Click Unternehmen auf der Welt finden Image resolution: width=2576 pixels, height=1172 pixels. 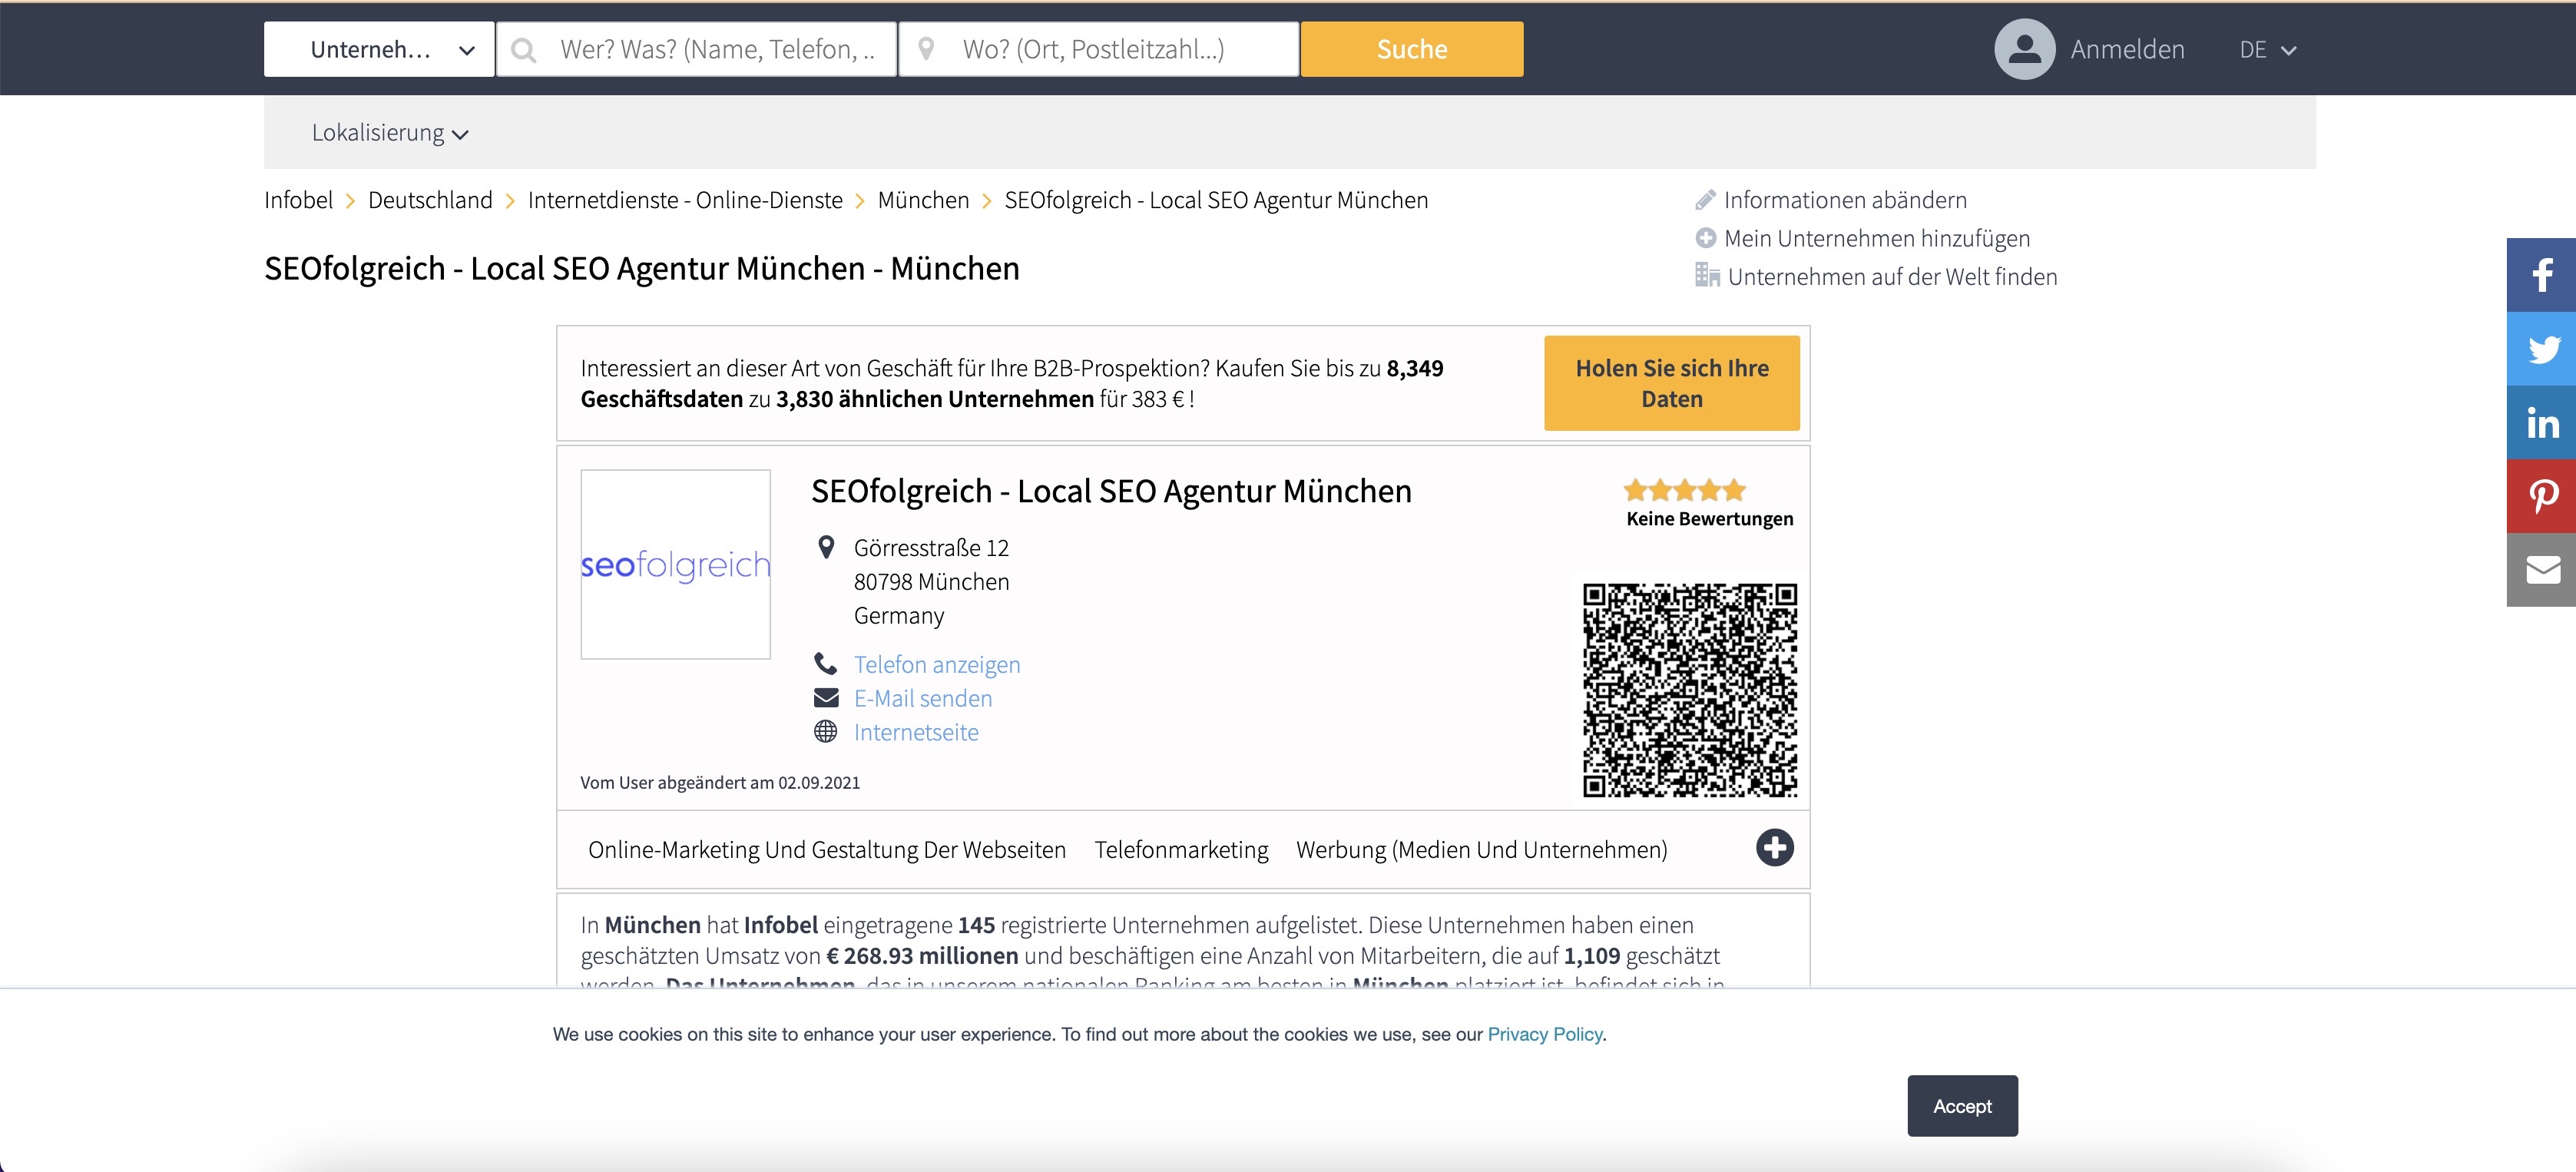tap(1892, 277)
